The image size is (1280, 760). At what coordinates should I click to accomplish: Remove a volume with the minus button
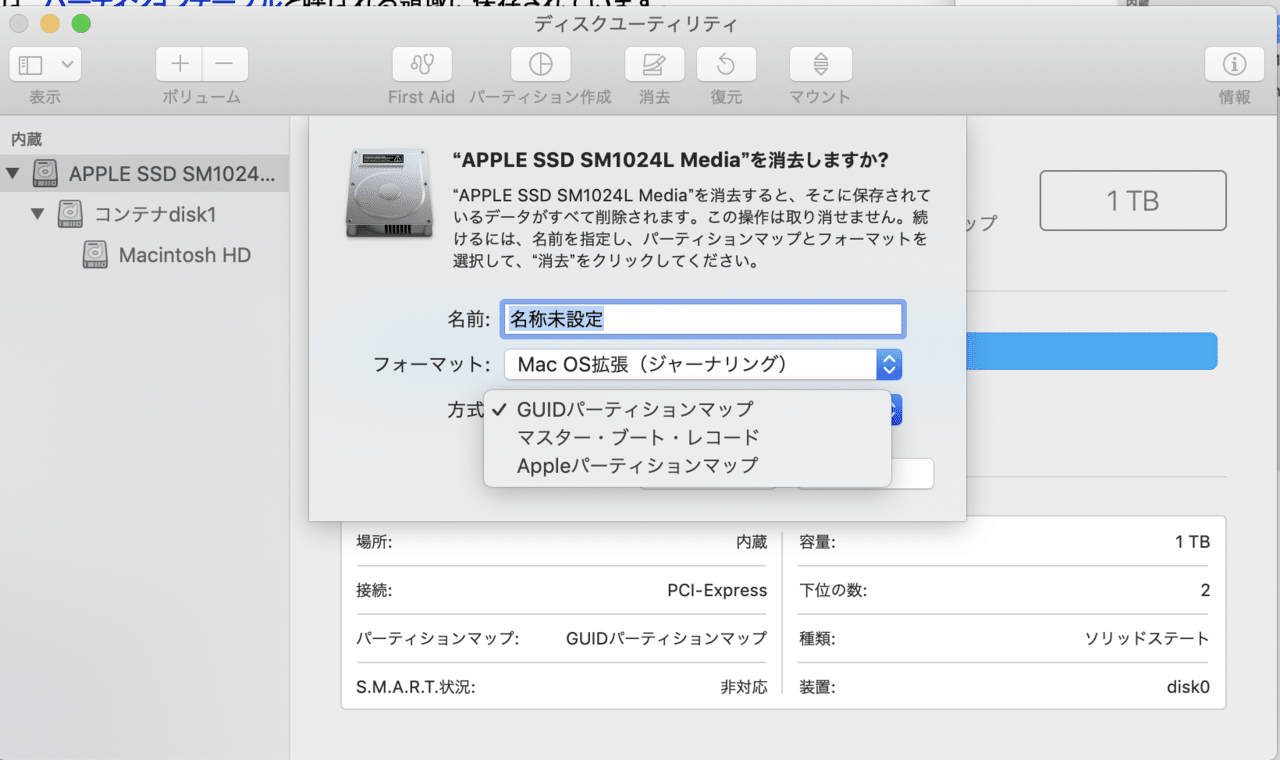coord(225,65)
